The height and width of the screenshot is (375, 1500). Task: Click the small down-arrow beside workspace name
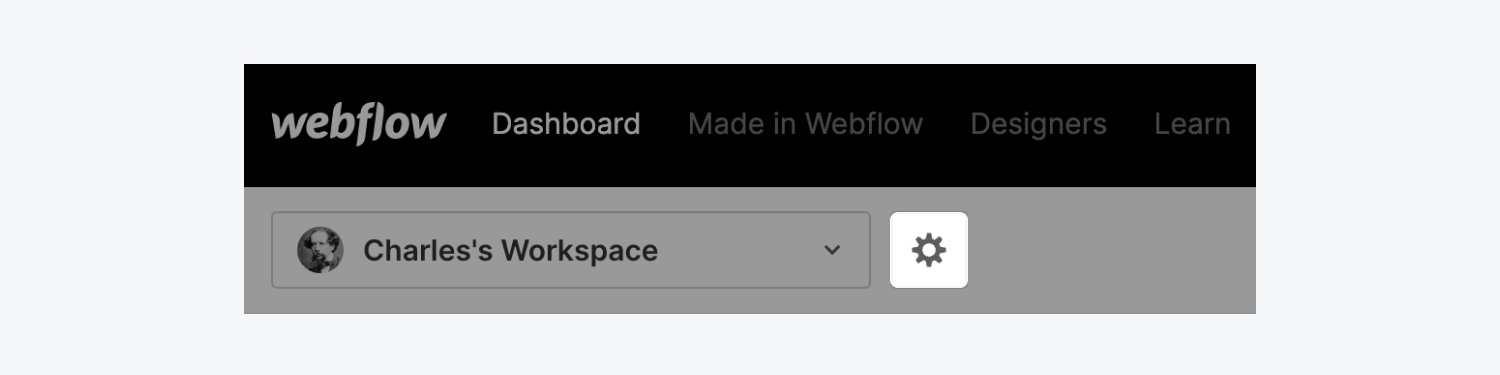tap(832, 250)
